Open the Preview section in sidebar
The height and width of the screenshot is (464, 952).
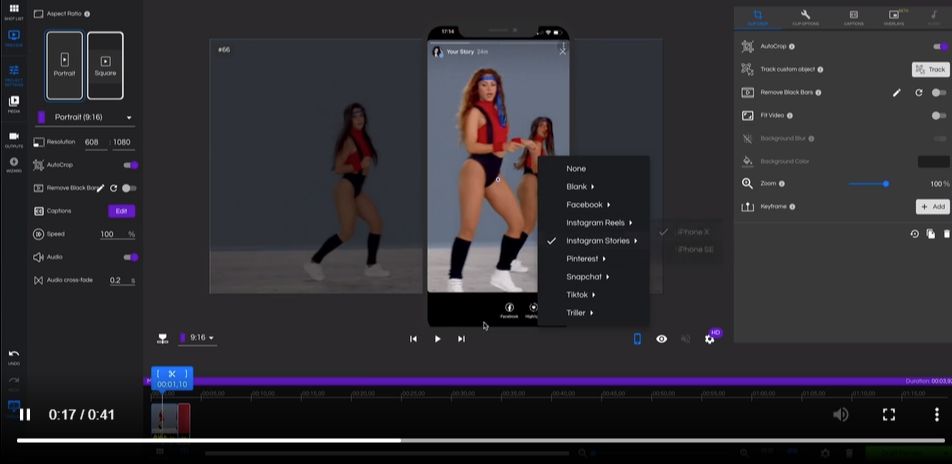pyautogui.click(x=13, y=38)
